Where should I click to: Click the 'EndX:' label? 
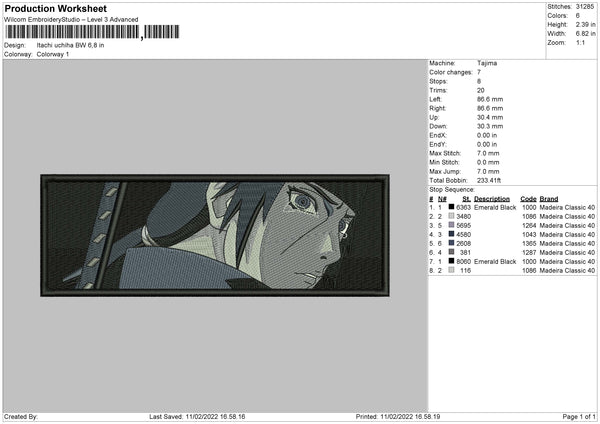(438, 135)
